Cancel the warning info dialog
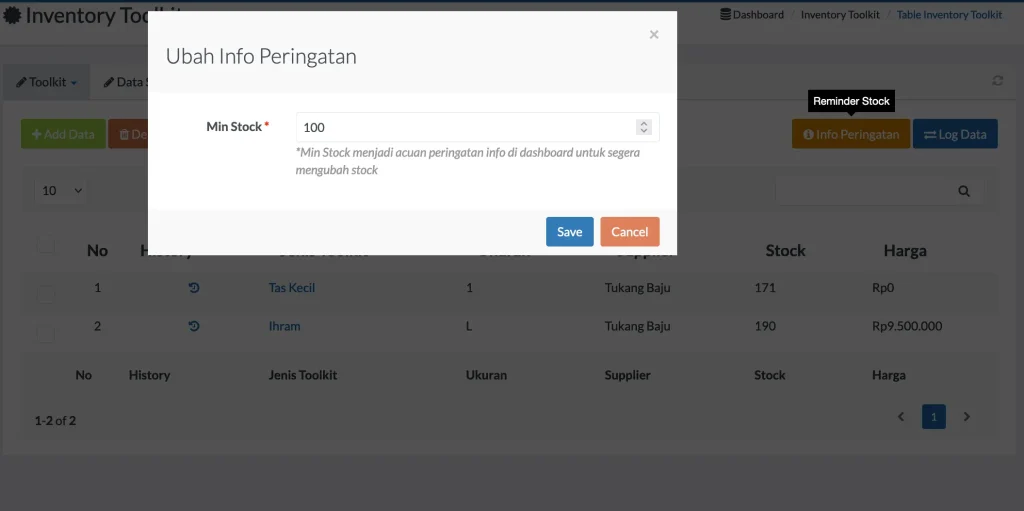 coord(629,232)
